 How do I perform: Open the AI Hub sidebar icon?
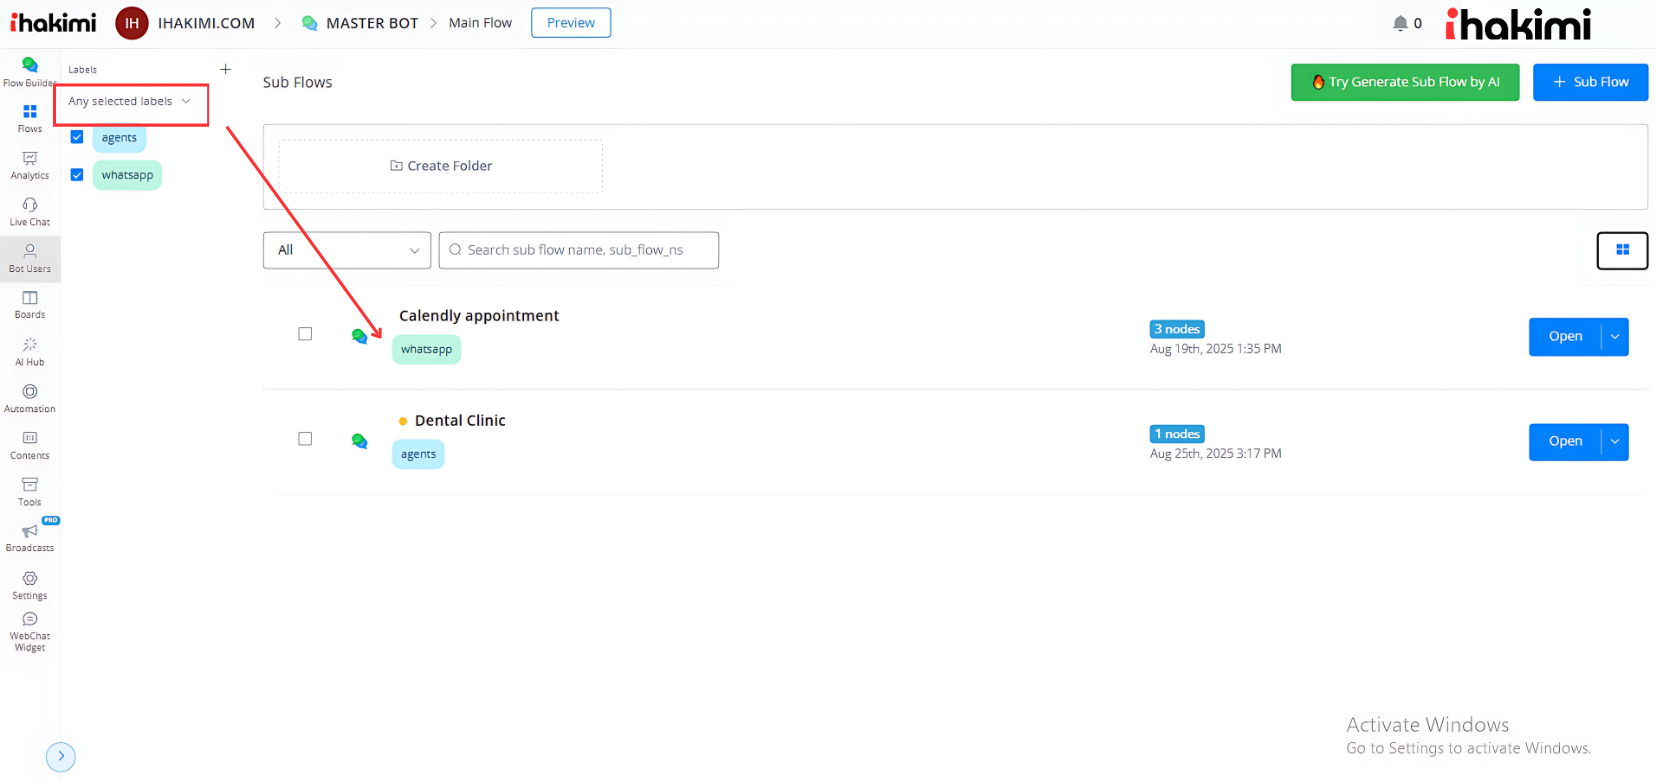[30, 346]
